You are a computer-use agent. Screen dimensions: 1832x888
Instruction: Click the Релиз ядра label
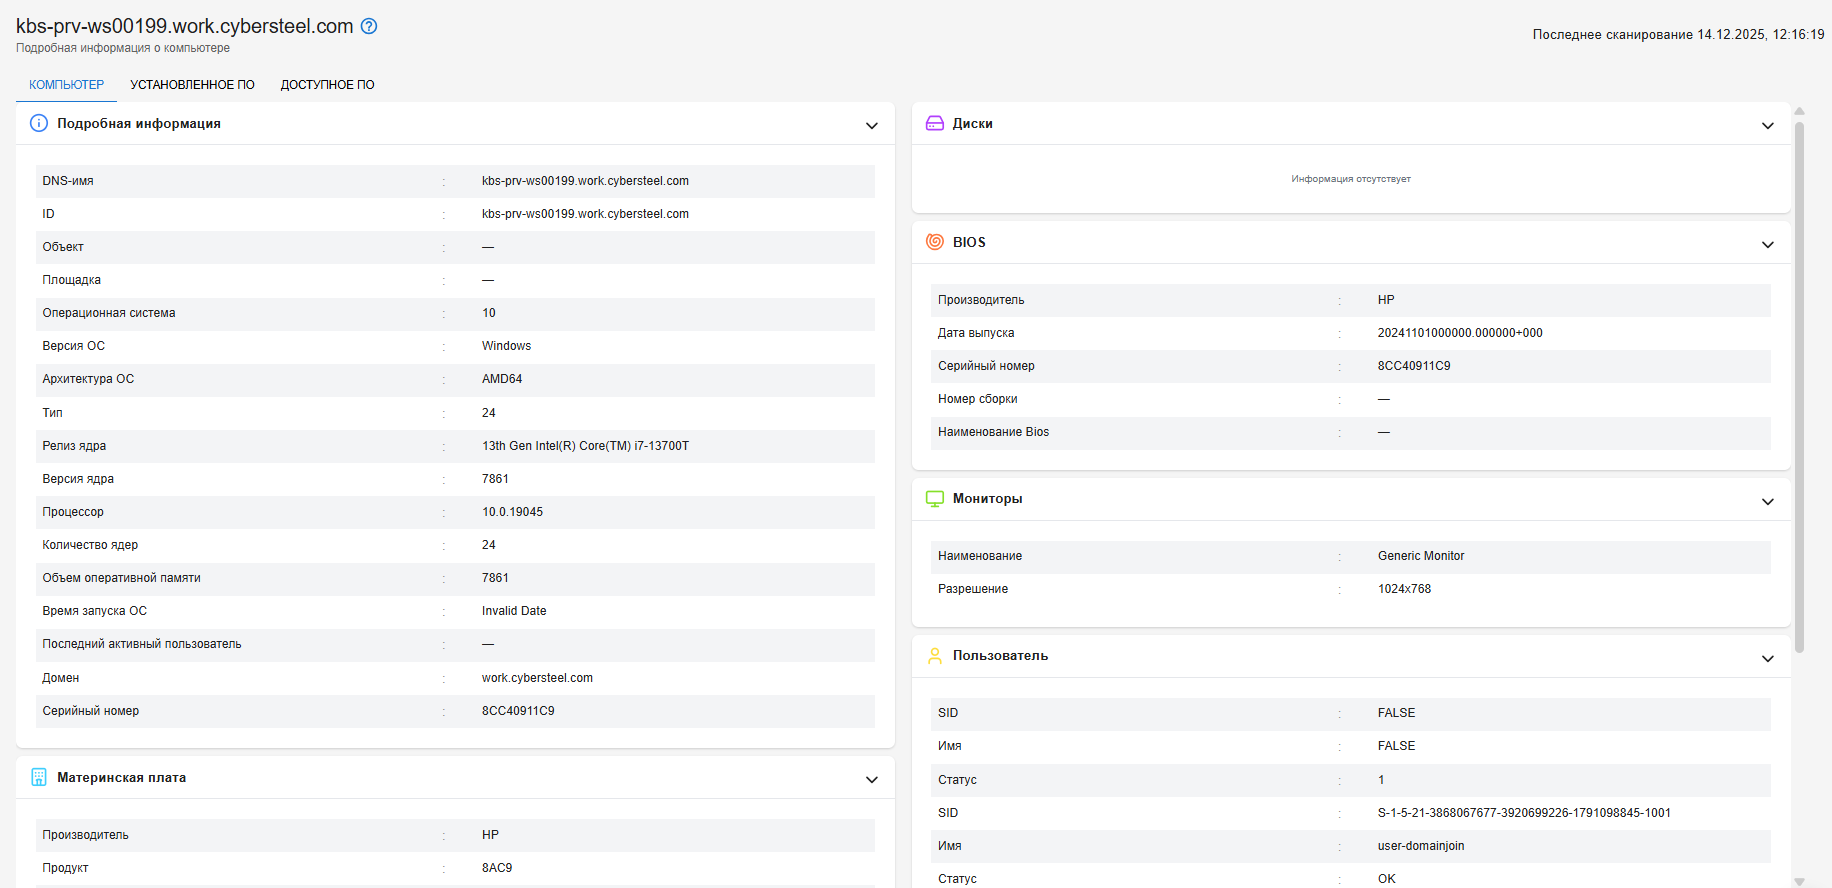coord(74,446)
